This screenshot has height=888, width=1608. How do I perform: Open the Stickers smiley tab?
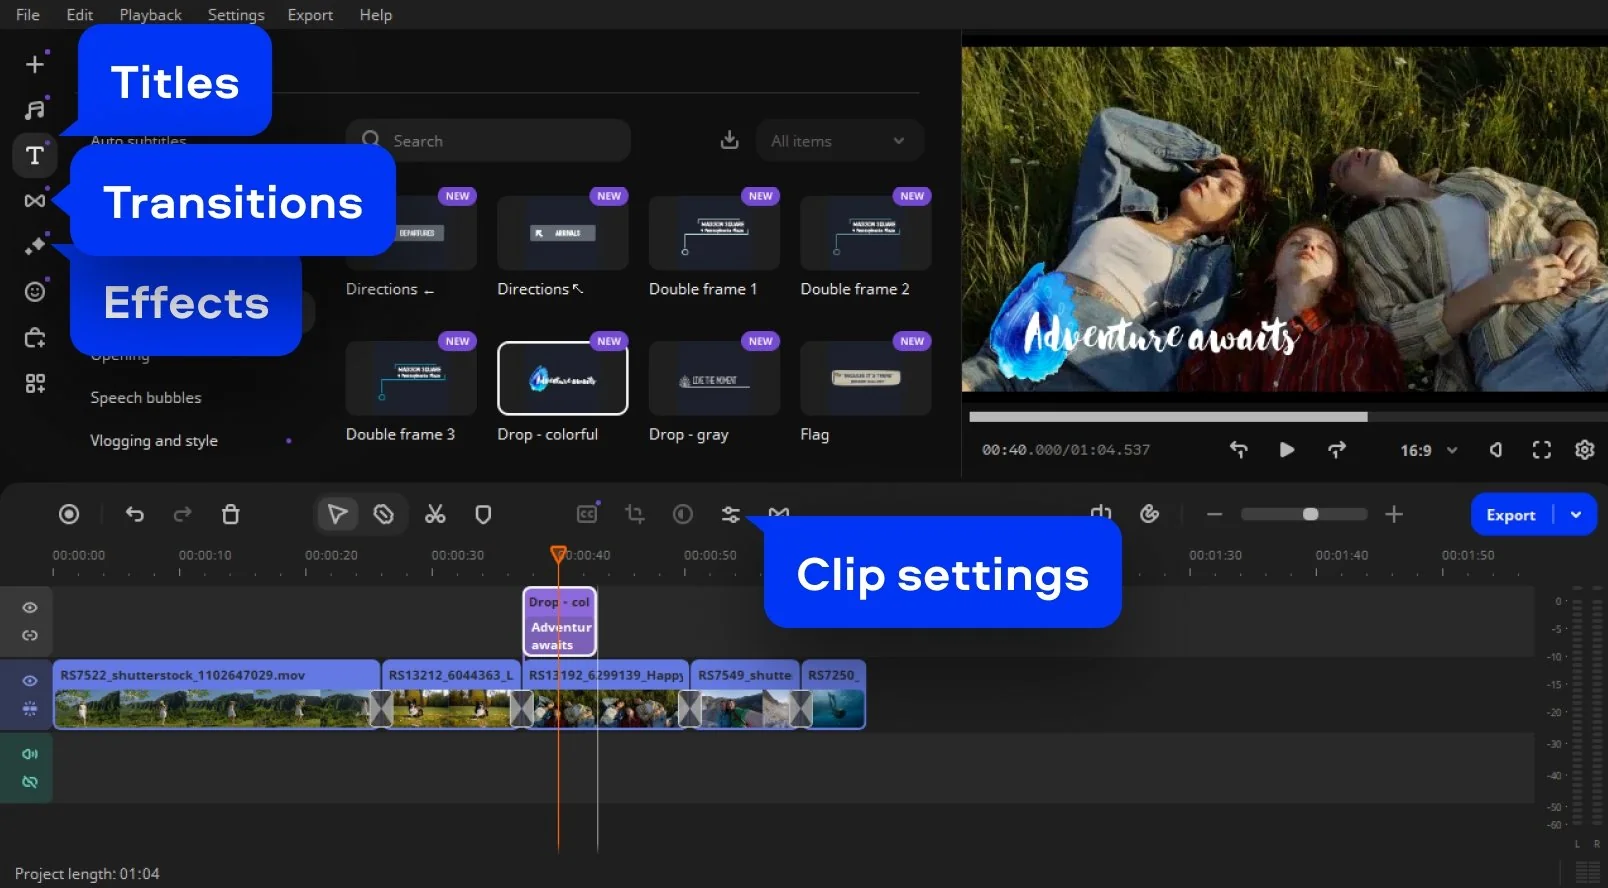35,291
